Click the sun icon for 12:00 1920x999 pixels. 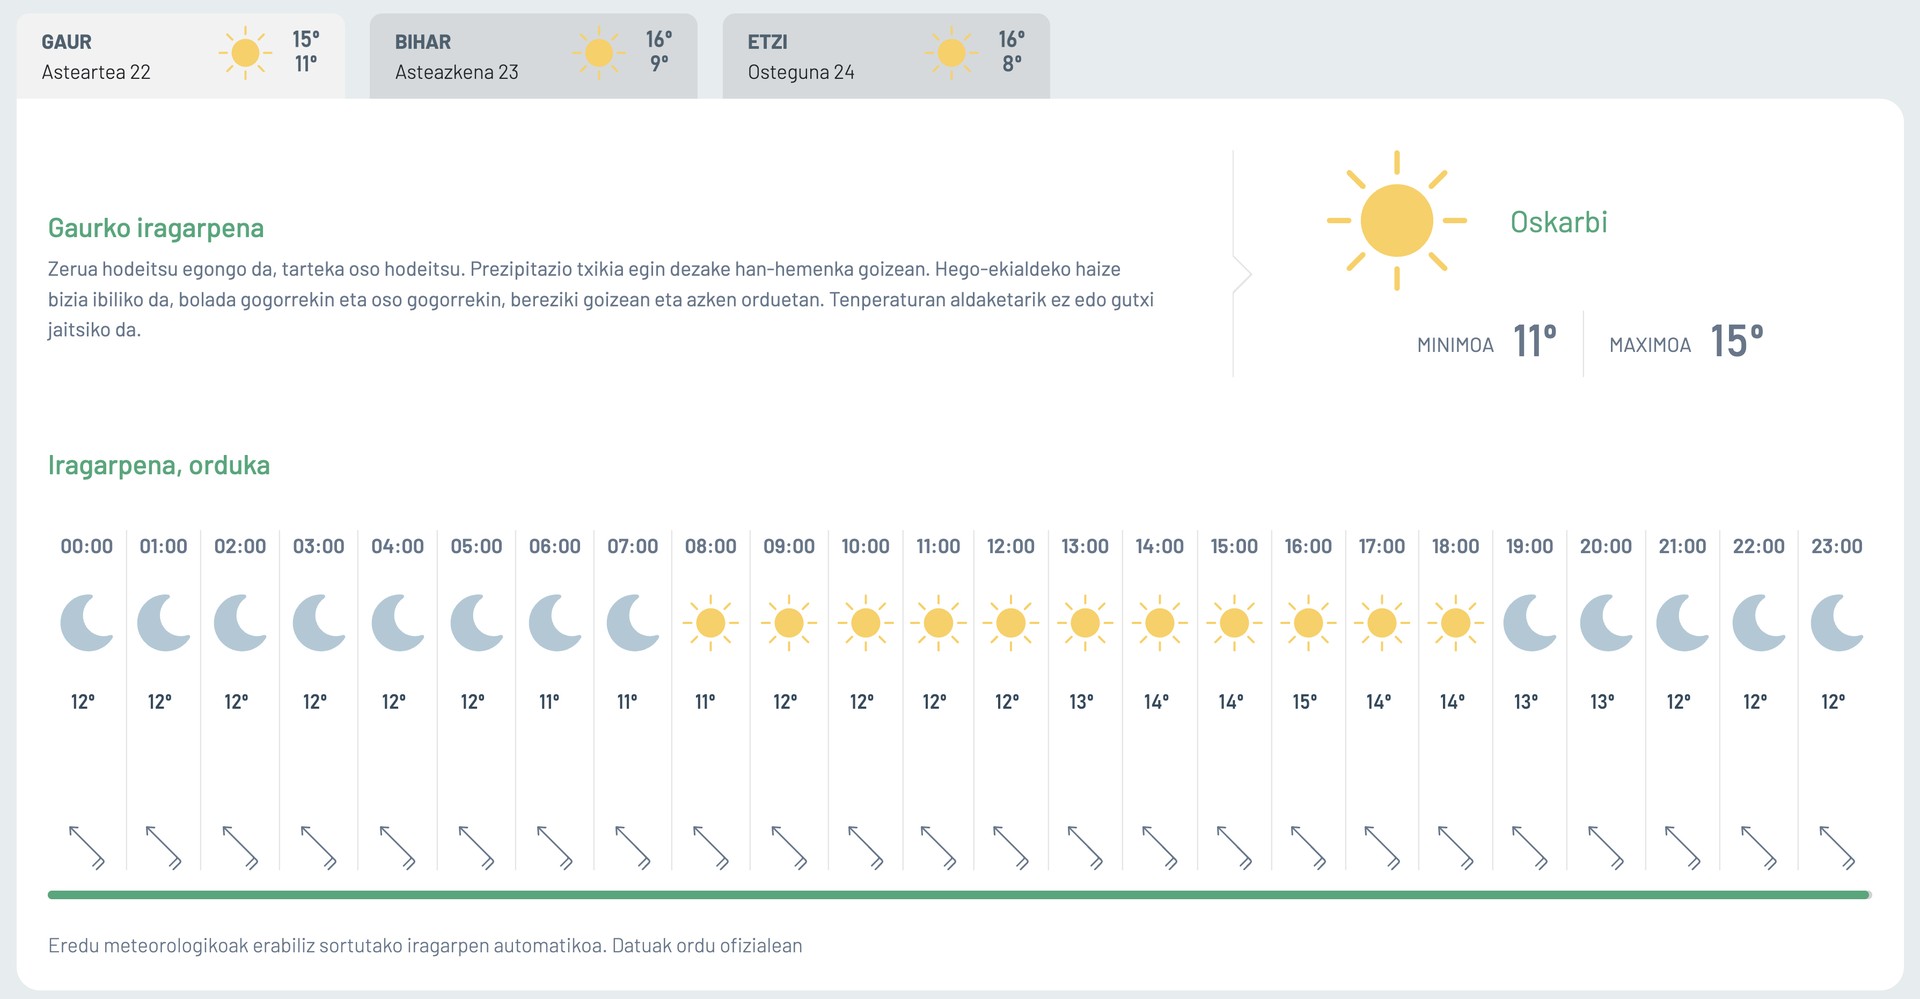(x=1011, y=623)
